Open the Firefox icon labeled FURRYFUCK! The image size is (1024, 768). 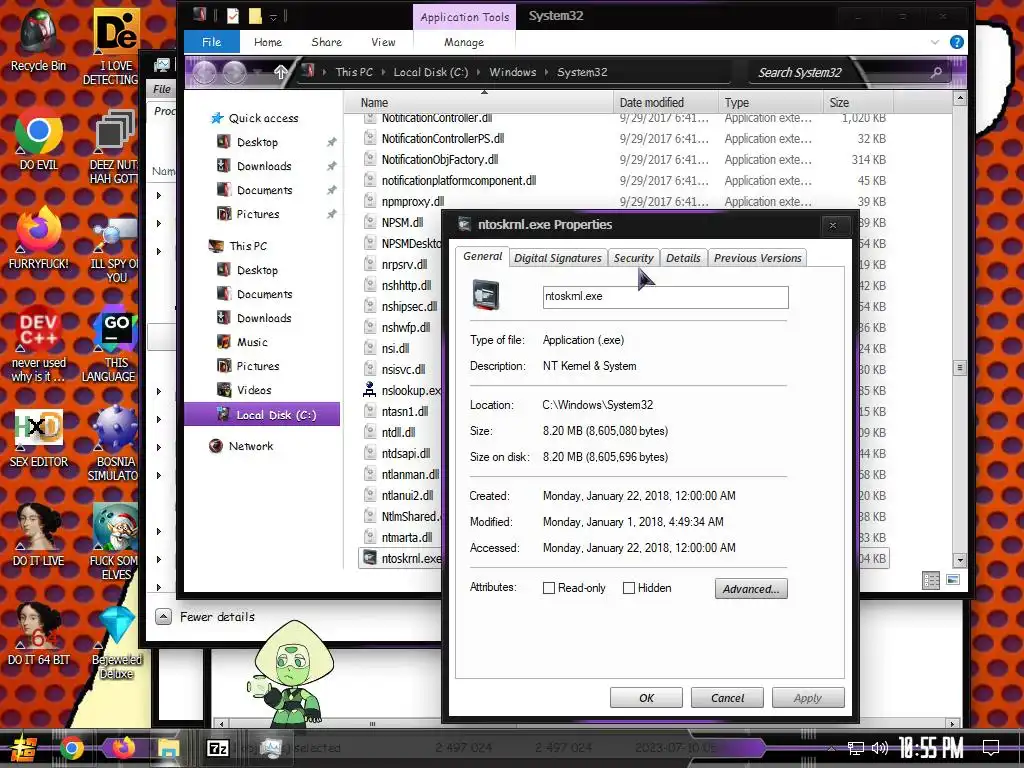(38, 238)
